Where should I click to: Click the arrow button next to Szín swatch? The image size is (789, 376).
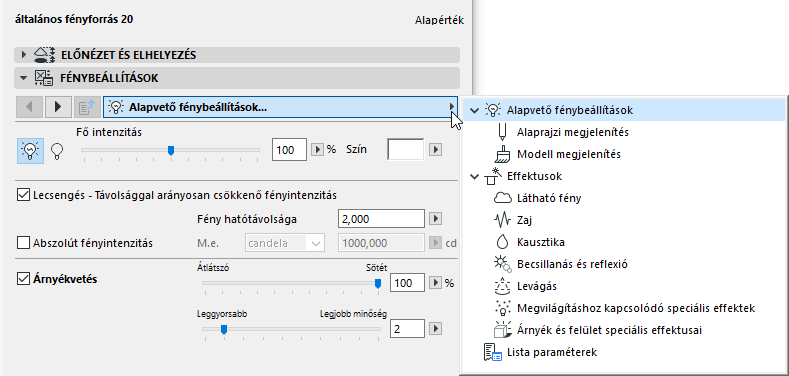coord(437,150)
